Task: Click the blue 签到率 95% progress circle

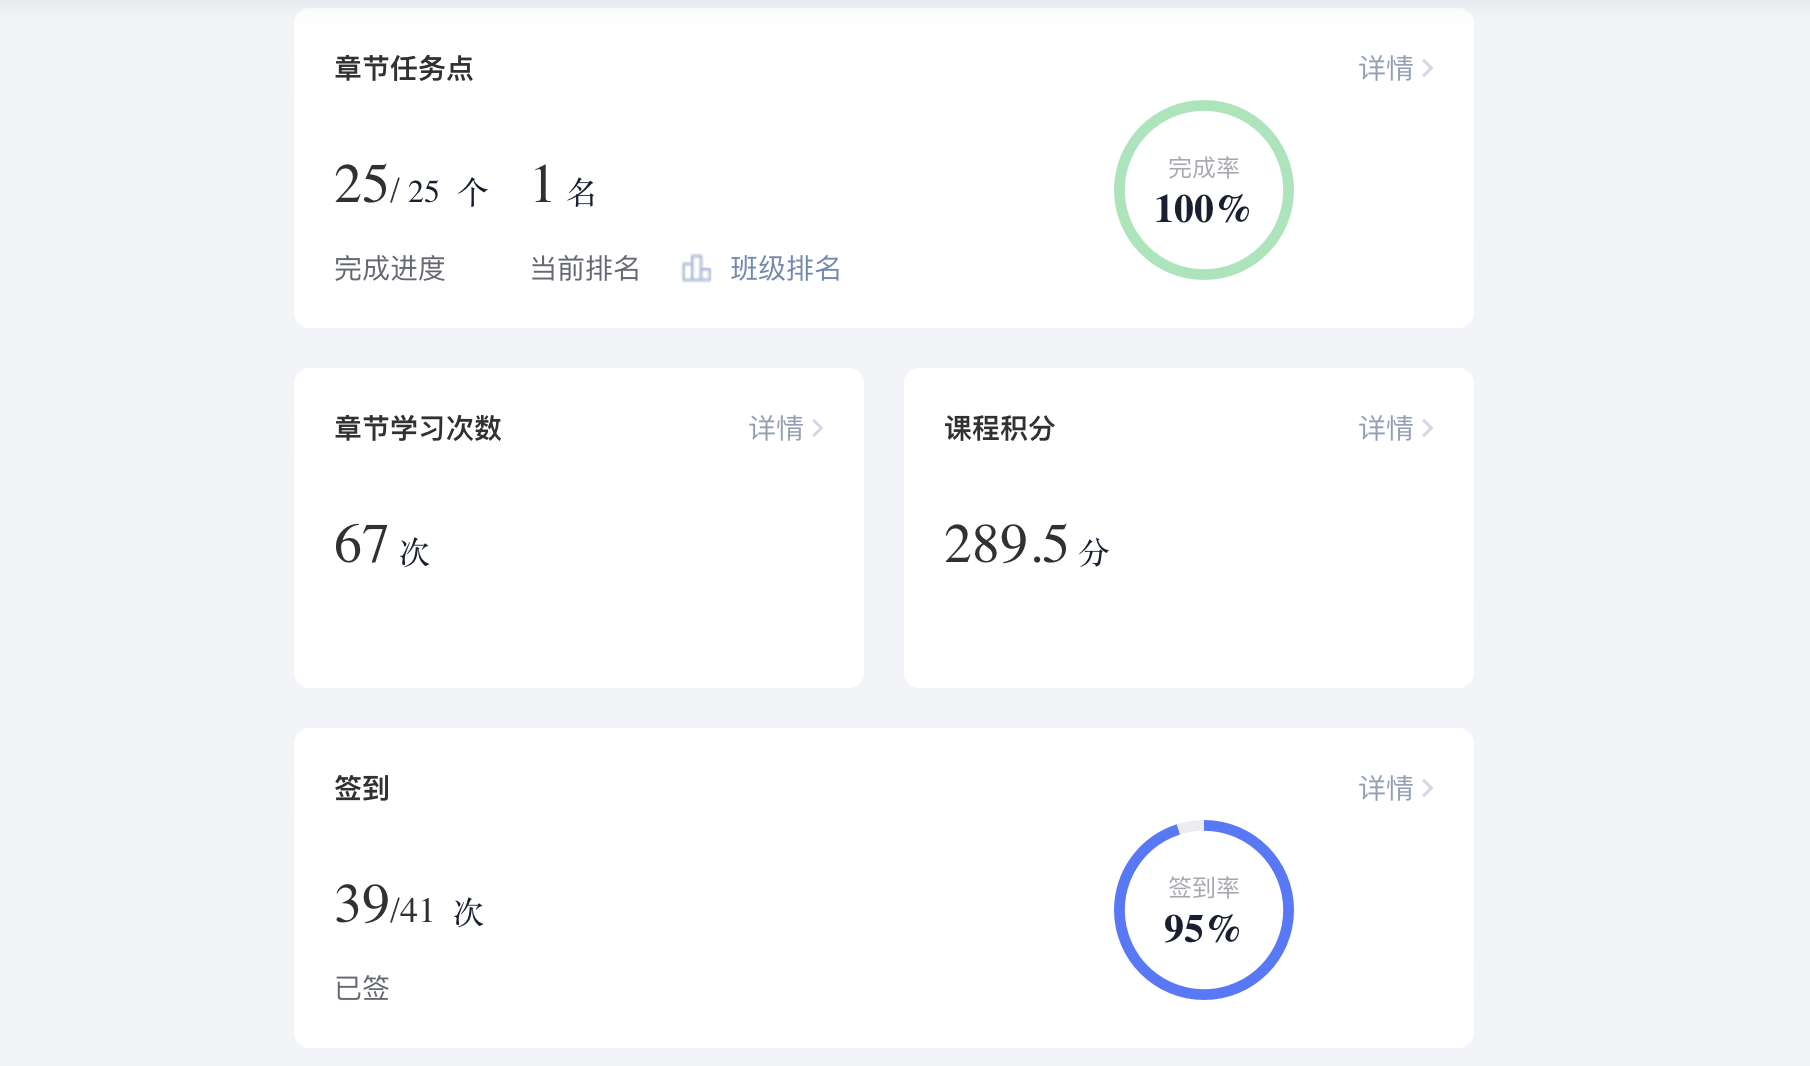Action: [x=1203, y=908]
